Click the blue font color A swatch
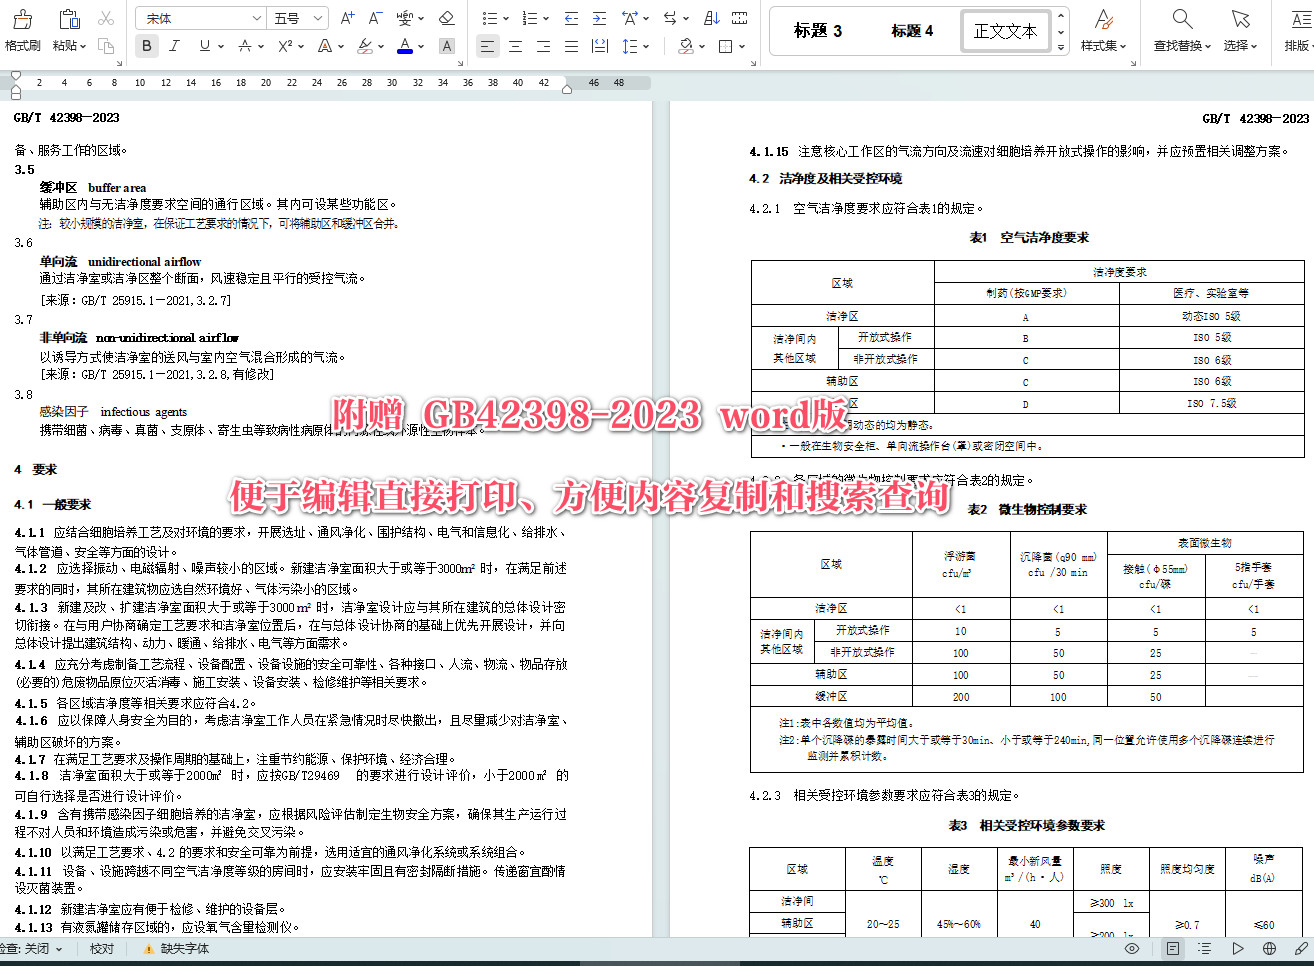Image resolution: width=1314 pixels, height=966 pixels. pyautogui.click(x=404, y=46)
